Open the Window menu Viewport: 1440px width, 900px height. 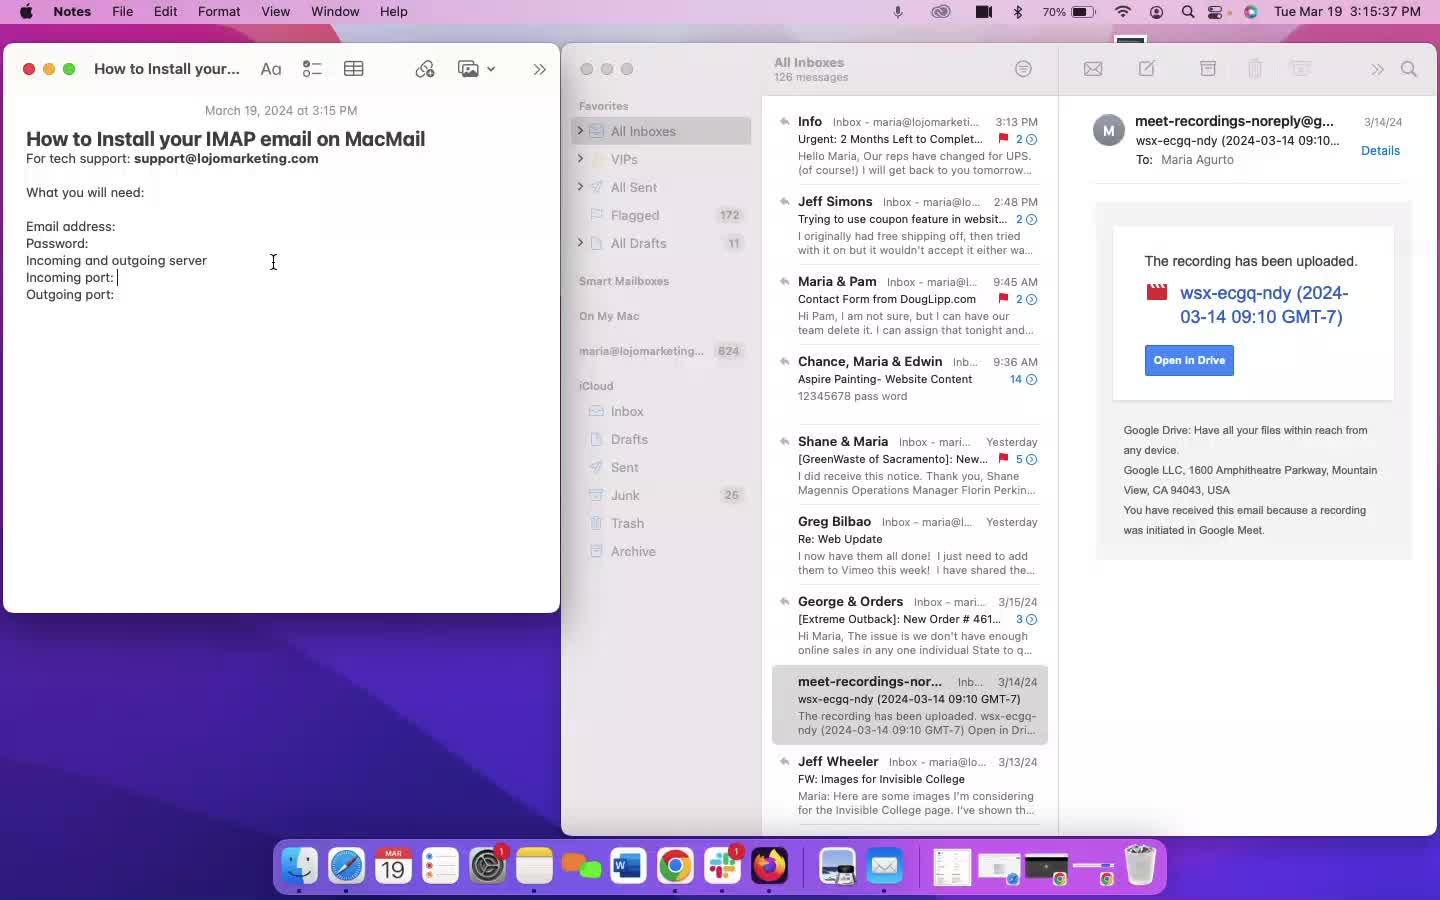[x=335, y=12]
